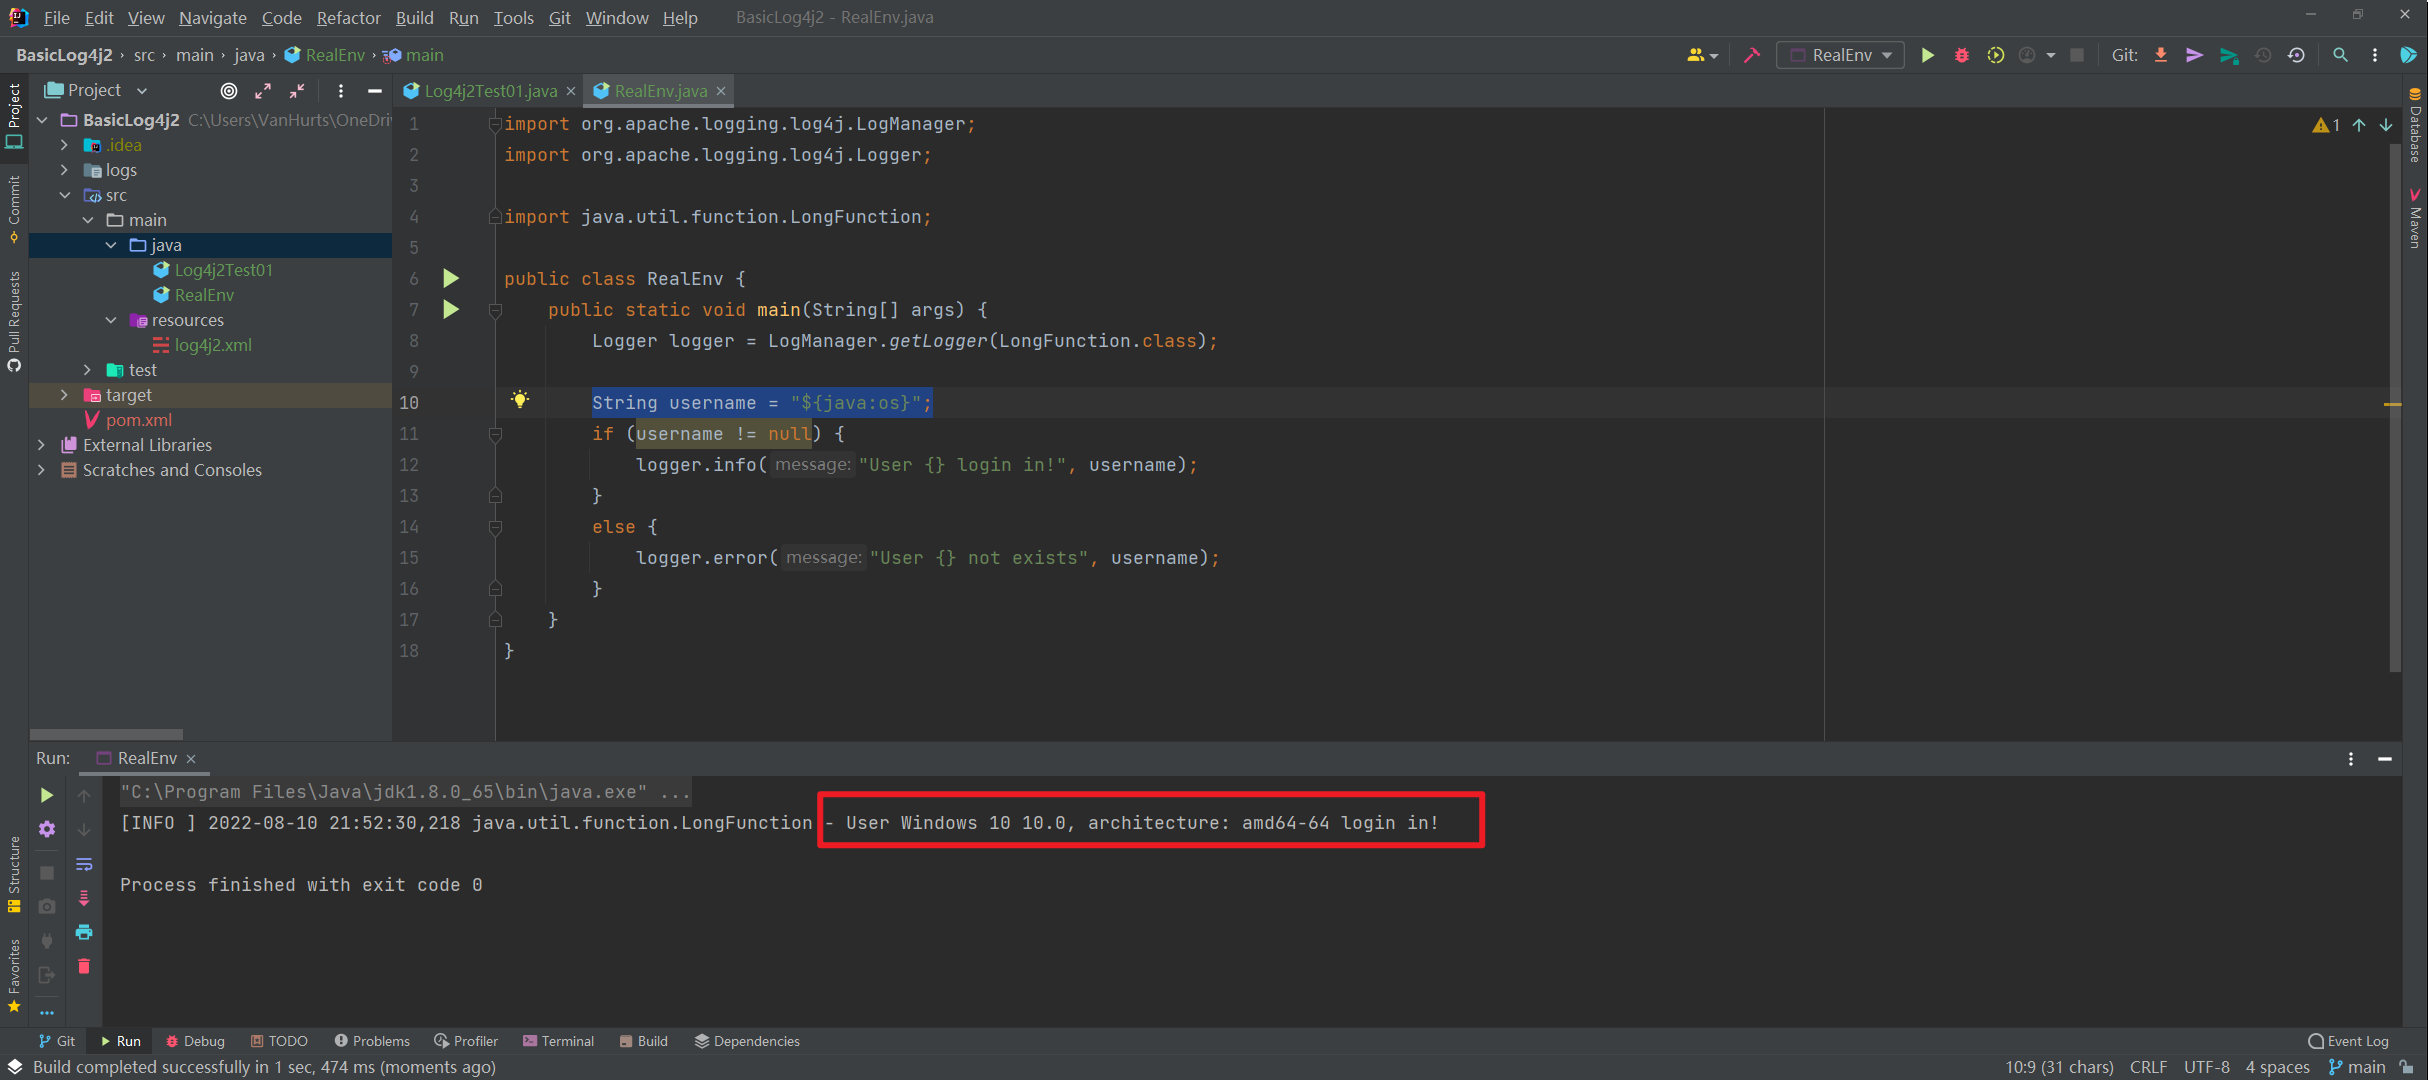The height and width of the screenshot is (1080, 2428).
Task: Click the green Run button in toolbar
Action: coord(1927,55)
